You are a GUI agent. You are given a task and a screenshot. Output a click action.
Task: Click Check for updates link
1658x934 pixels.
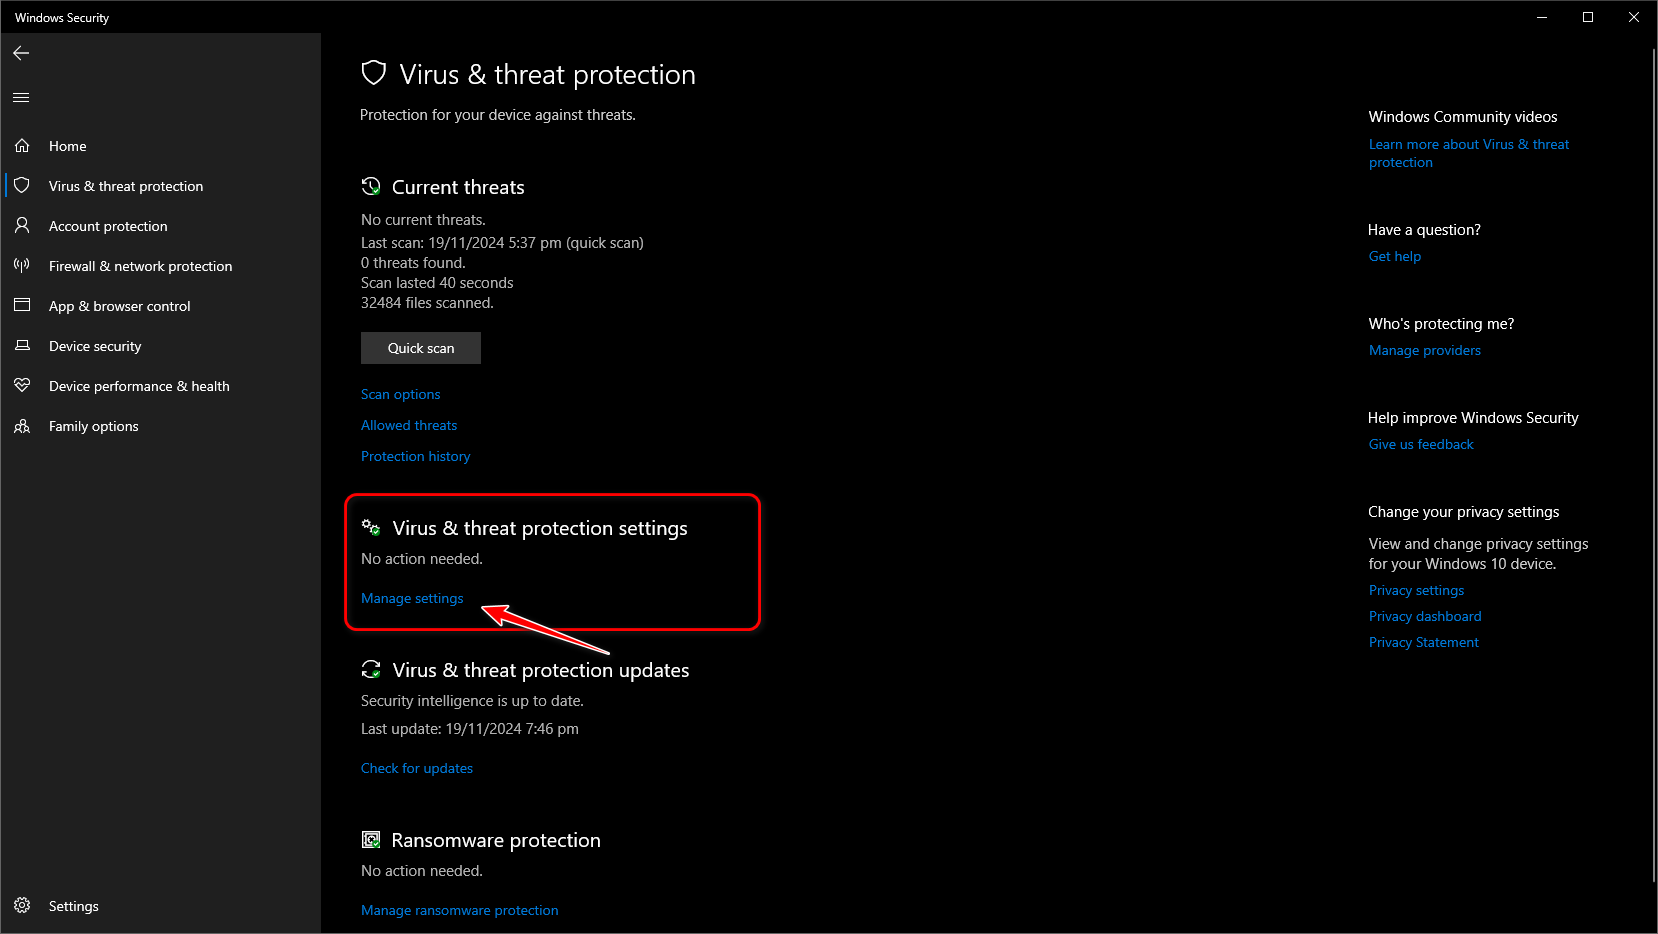tap(417, 769)
